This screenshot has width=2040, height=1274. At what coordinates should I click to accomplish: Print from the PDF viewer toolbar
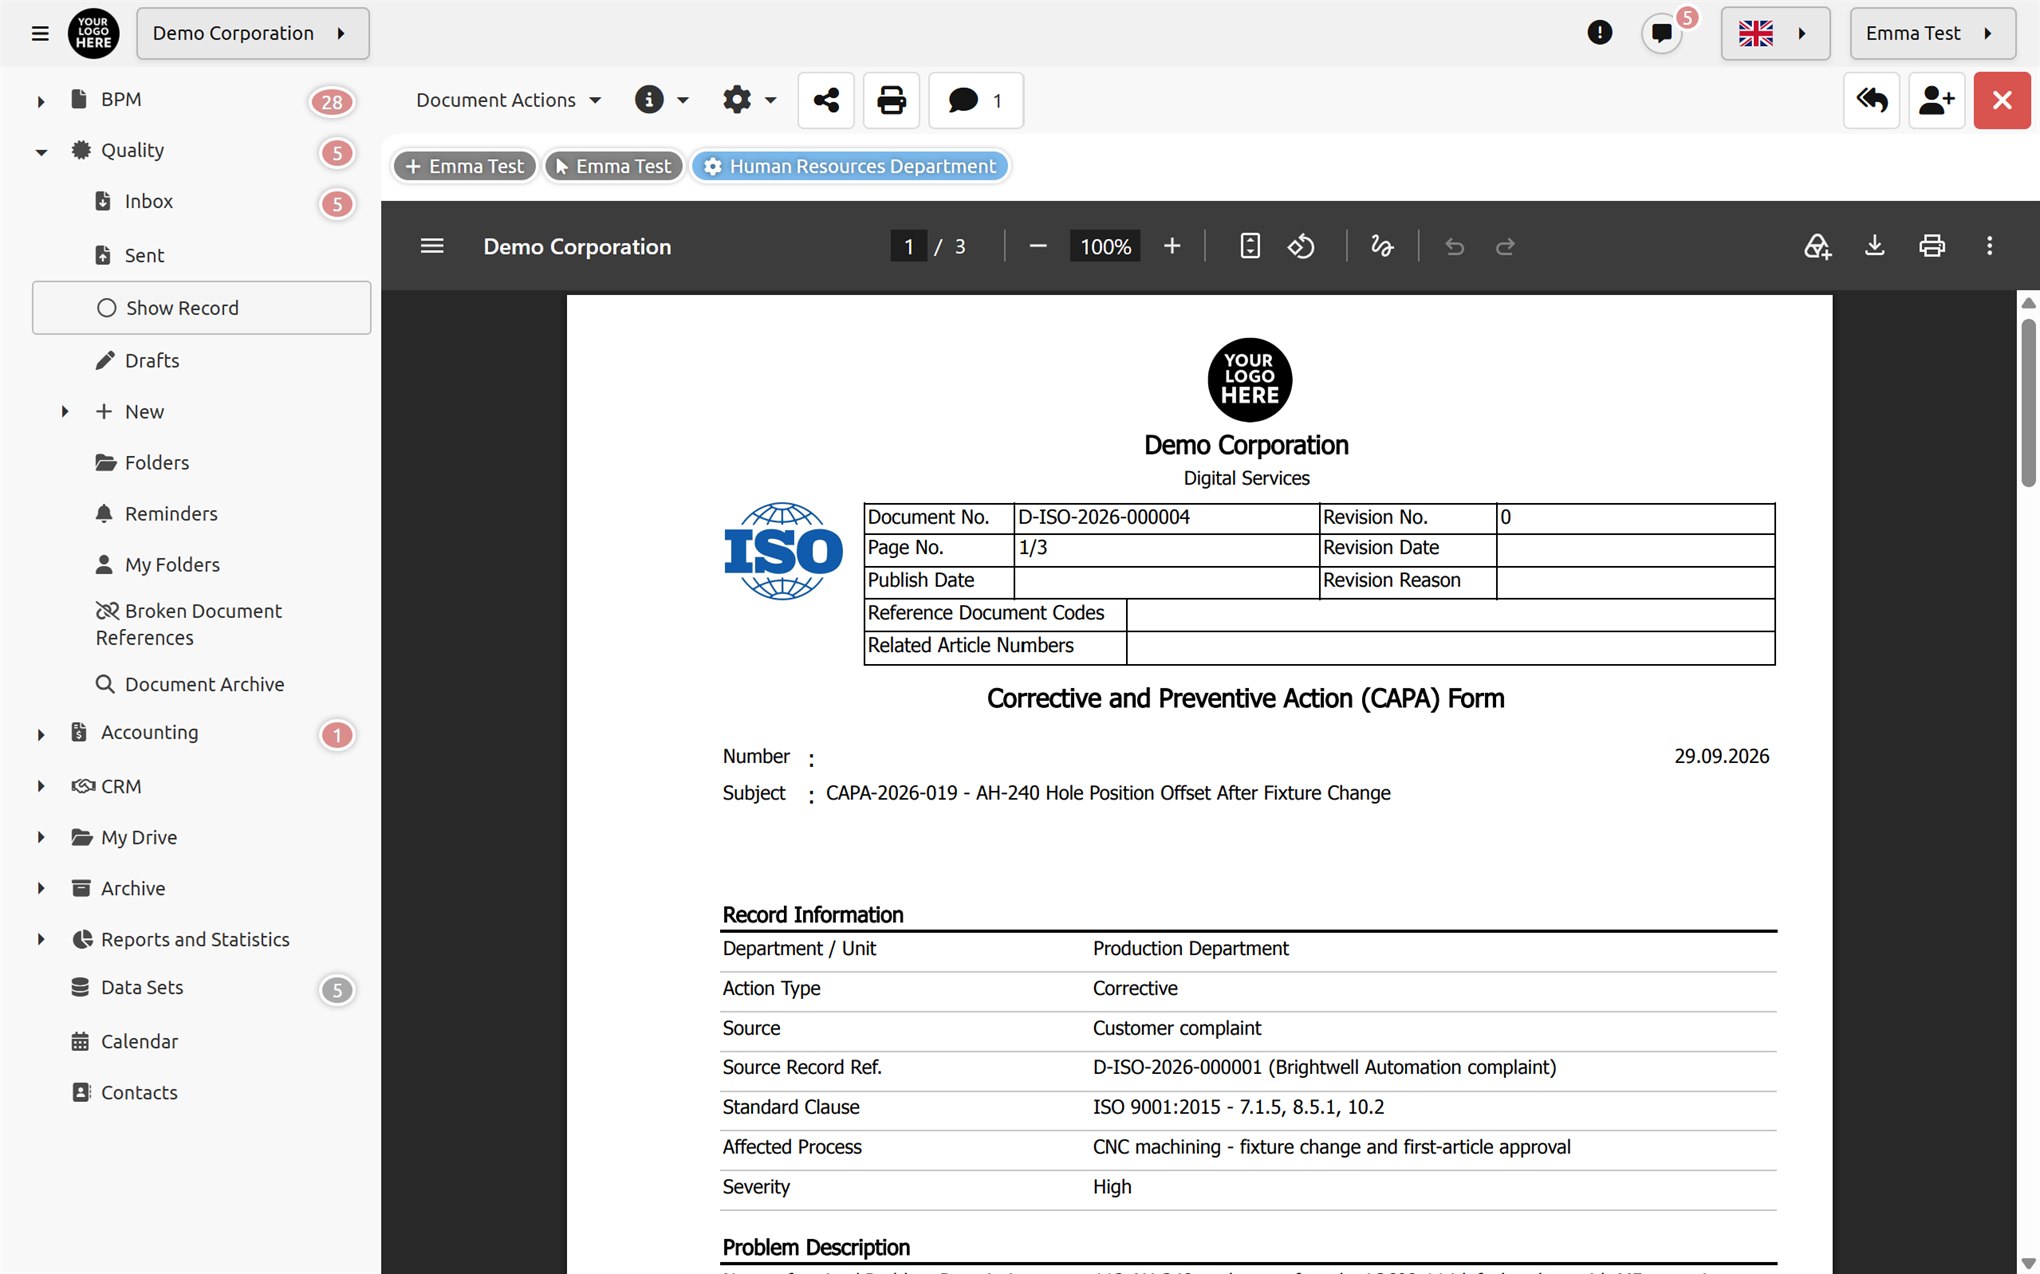point(1932,246)
